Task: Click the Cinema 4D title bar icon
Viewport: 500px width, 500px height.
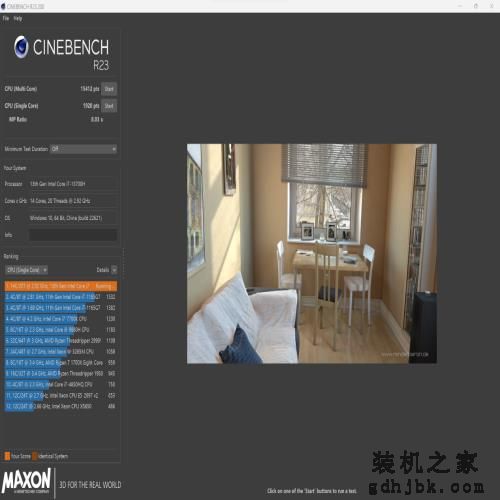Action: point(3,6)
